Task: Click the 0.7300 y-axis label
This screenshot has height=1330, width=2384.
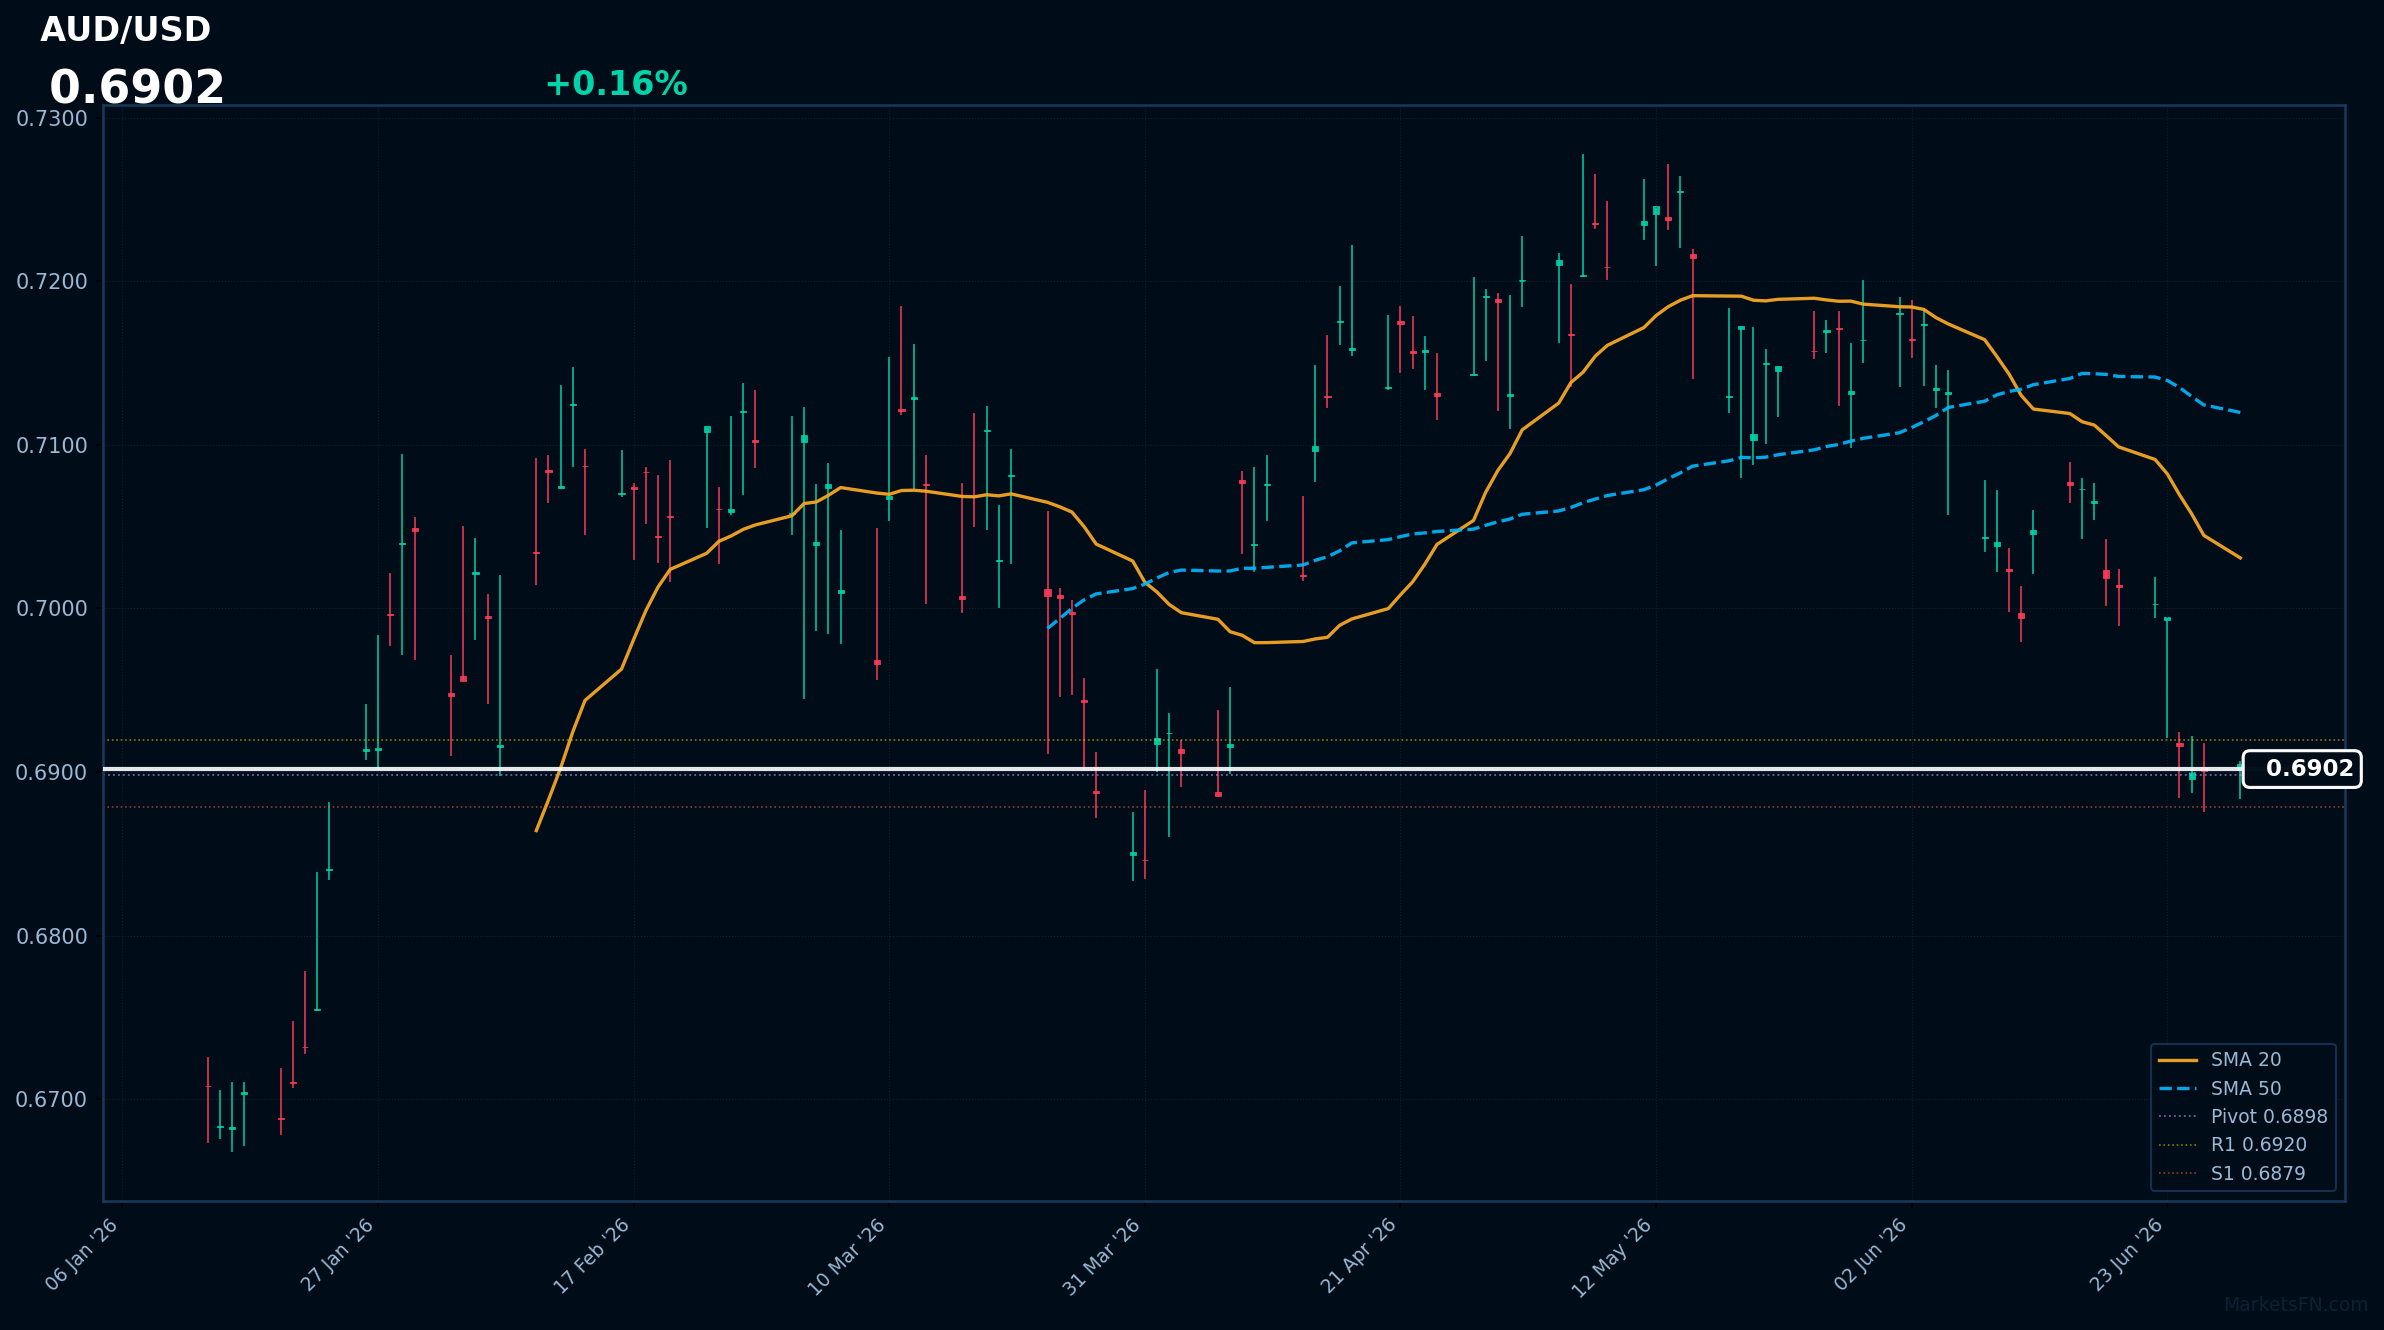Action: 52,119
